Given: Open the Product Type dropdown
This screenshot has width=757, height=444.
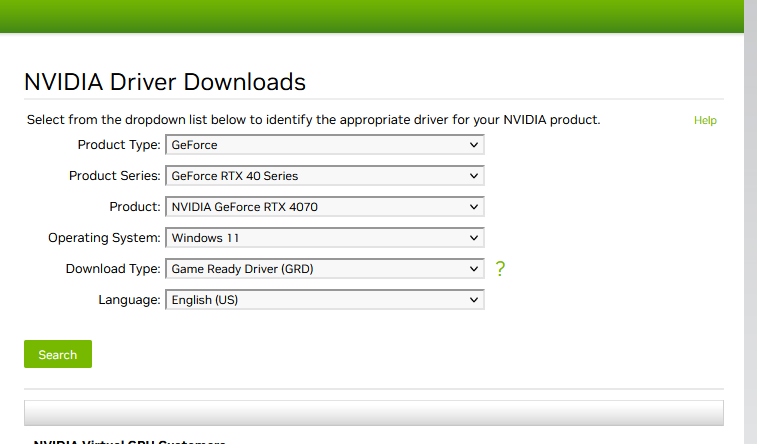Looking at the screenshot, I should coord(324,145).
